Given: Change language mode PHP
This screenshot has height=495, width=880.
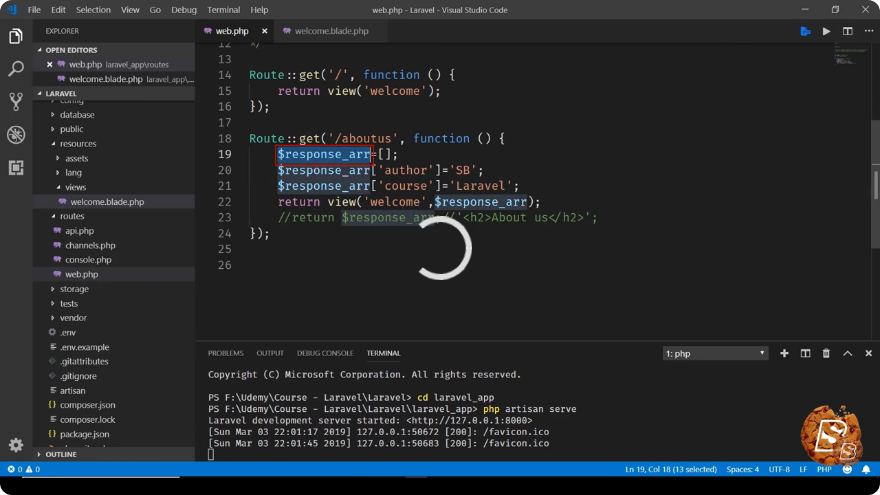Looking at the screenshot, I should tap(824, 469).
